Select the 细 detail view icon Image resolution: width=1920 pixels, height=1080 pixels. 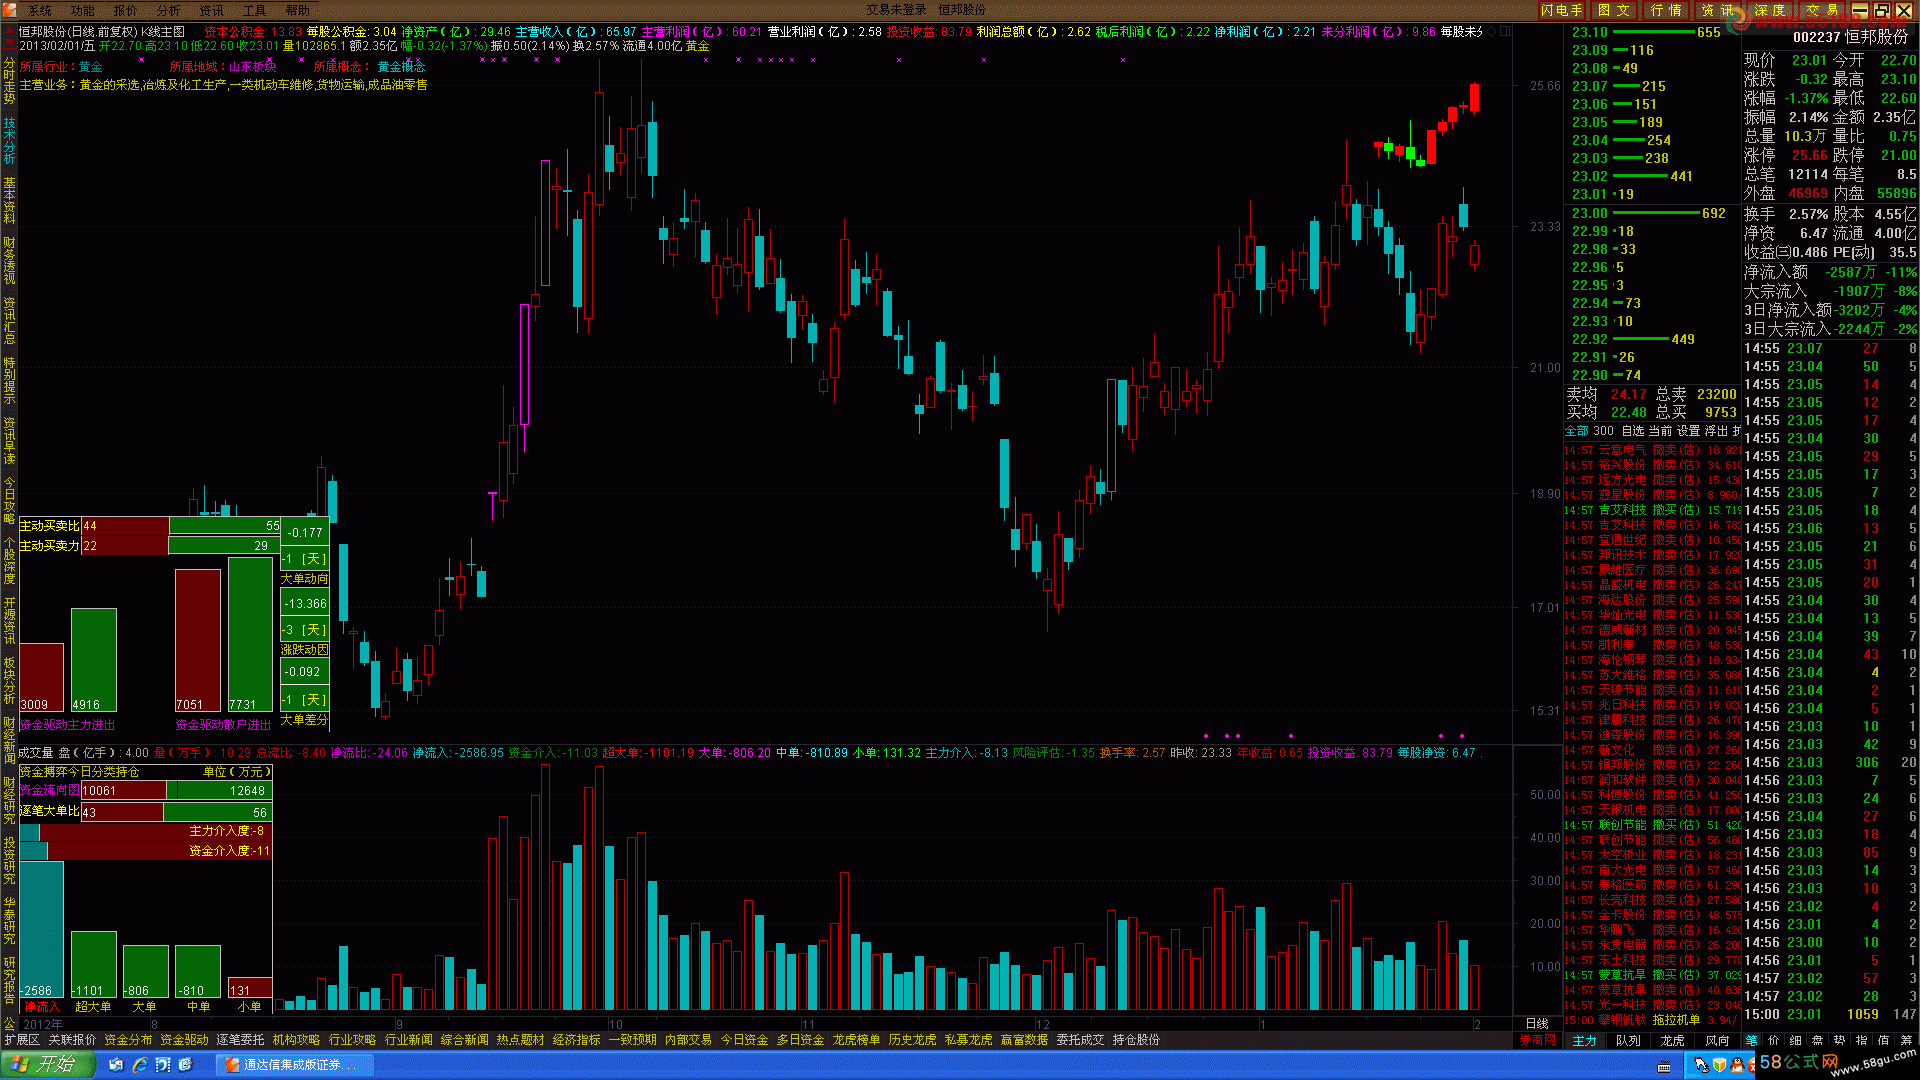coord(1795,1040)
